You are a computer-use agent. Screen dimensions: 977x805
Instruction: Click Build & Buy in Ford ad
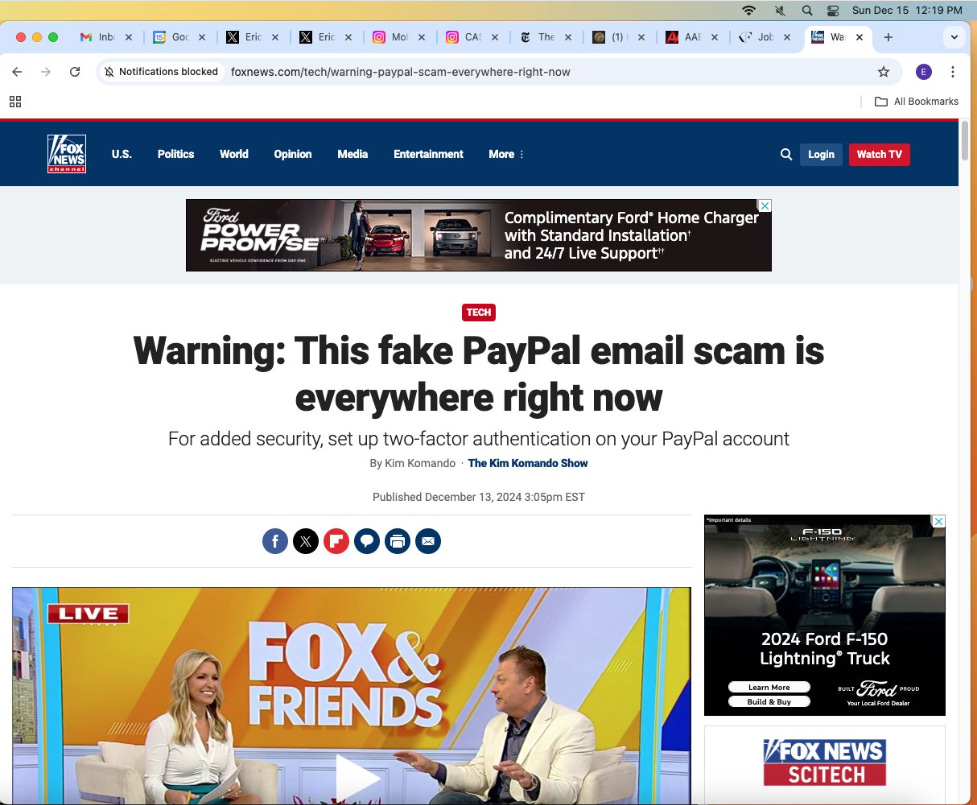pyautogui.click(x=769, y=702)
